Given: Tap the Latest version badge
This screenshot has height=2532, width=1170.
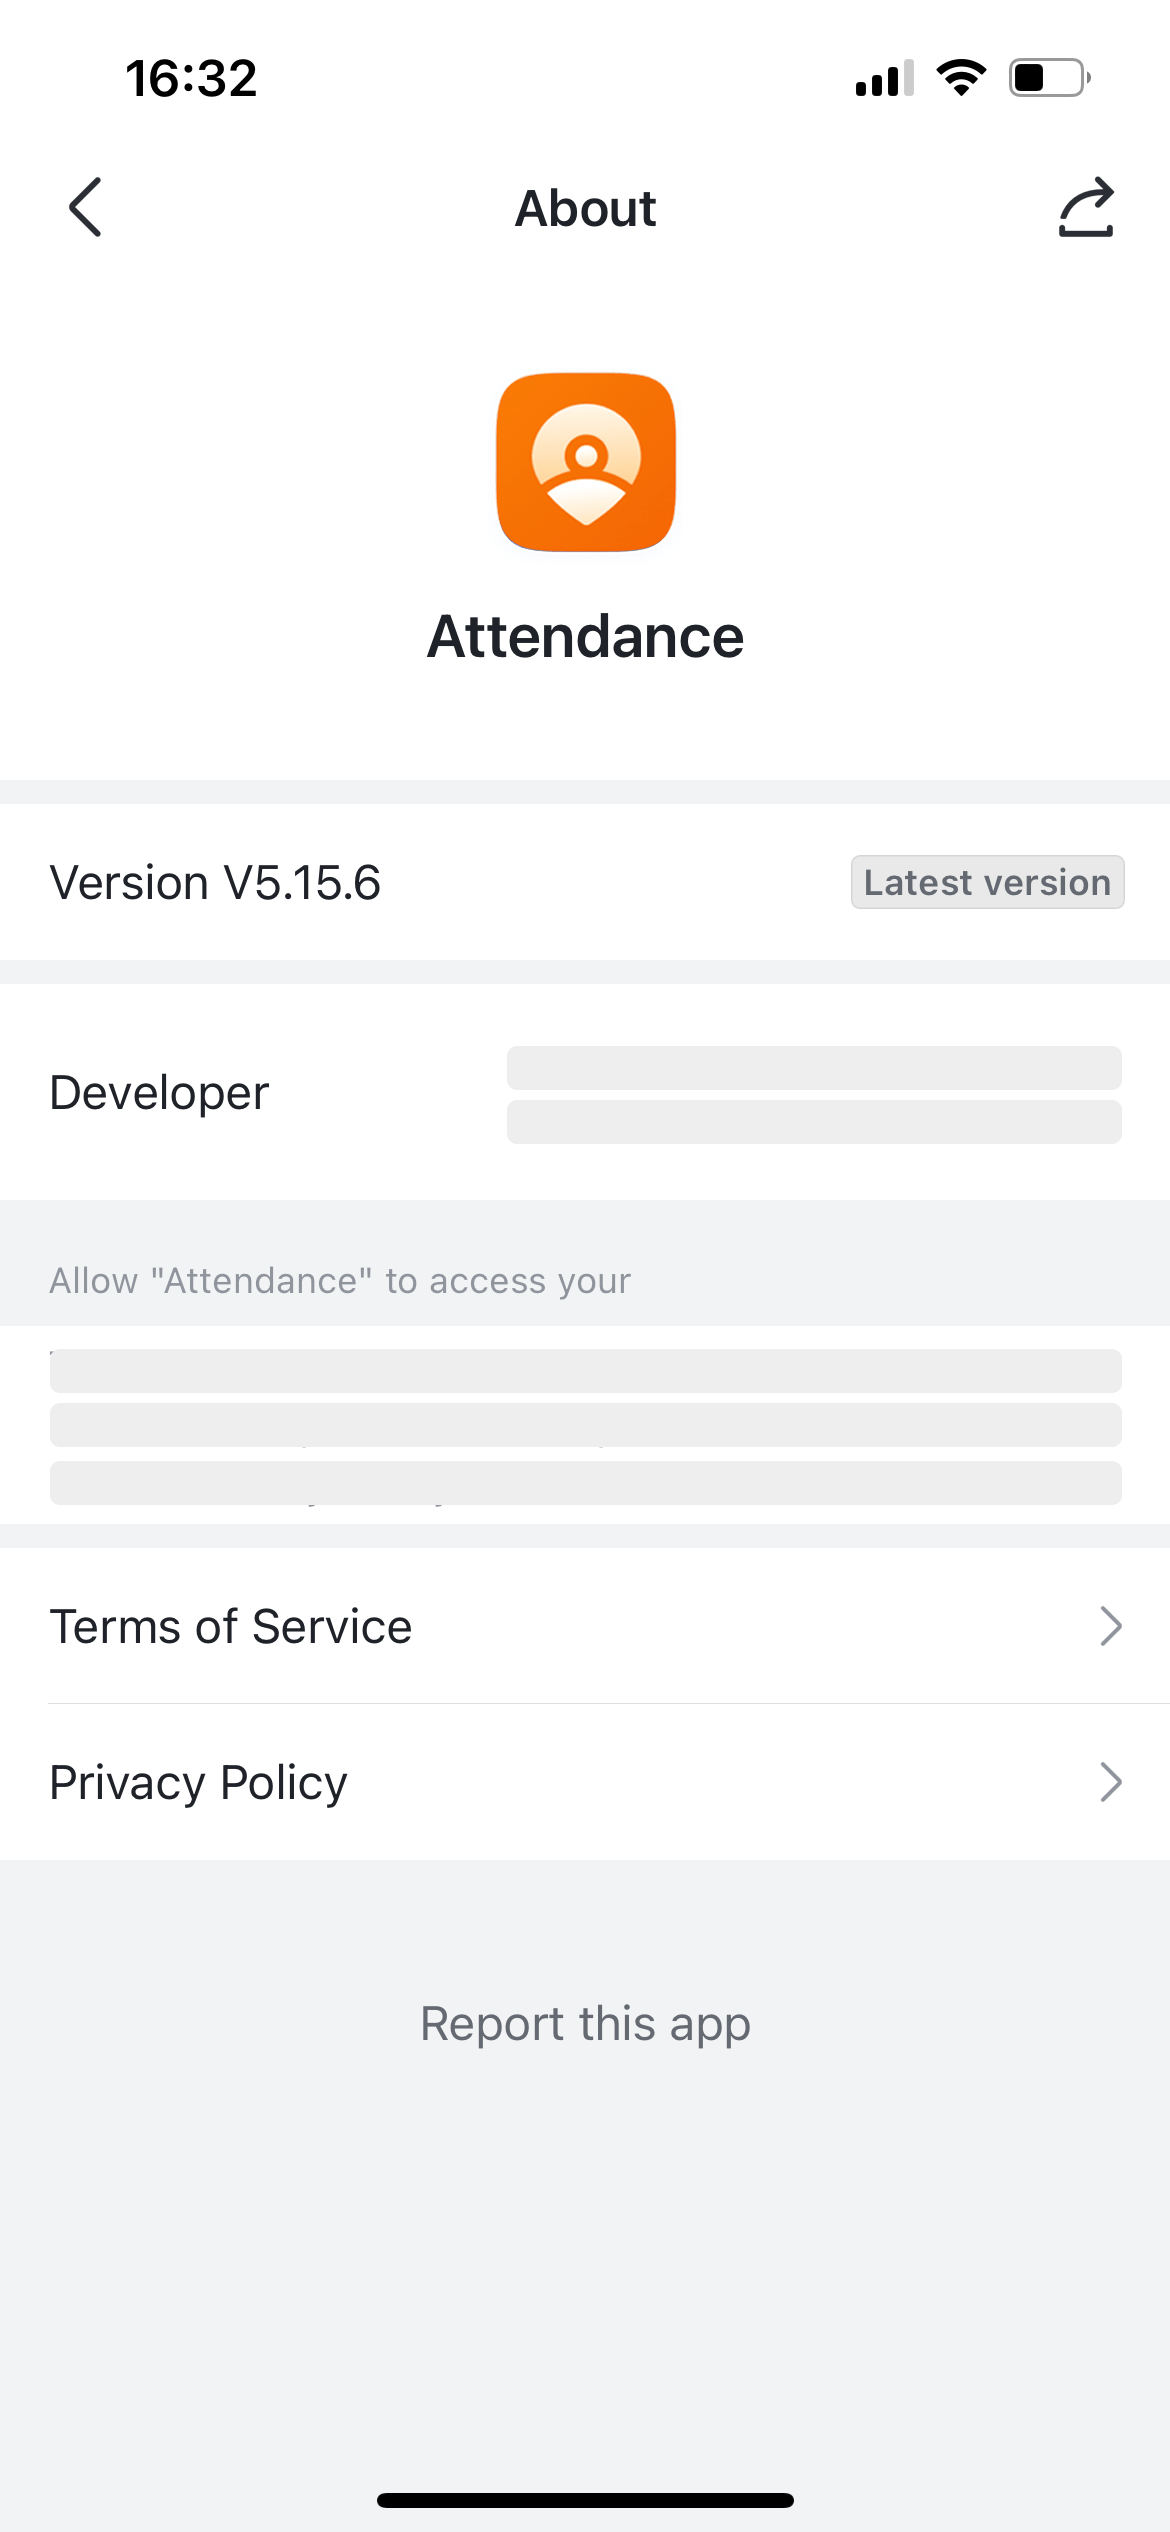Looking at the screenshot, I should tap(986, 881).
